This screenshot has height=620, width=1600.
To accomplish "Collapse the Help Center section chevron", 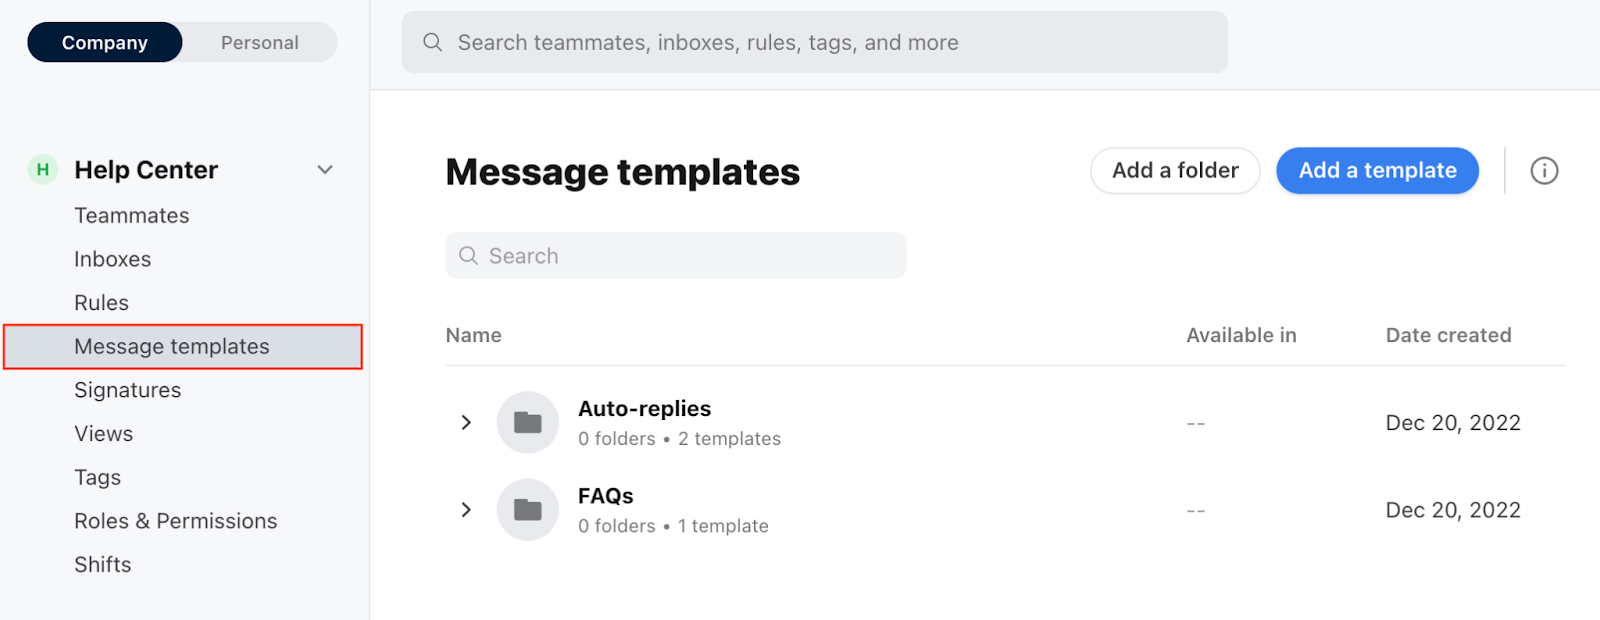I will [325, 170].
